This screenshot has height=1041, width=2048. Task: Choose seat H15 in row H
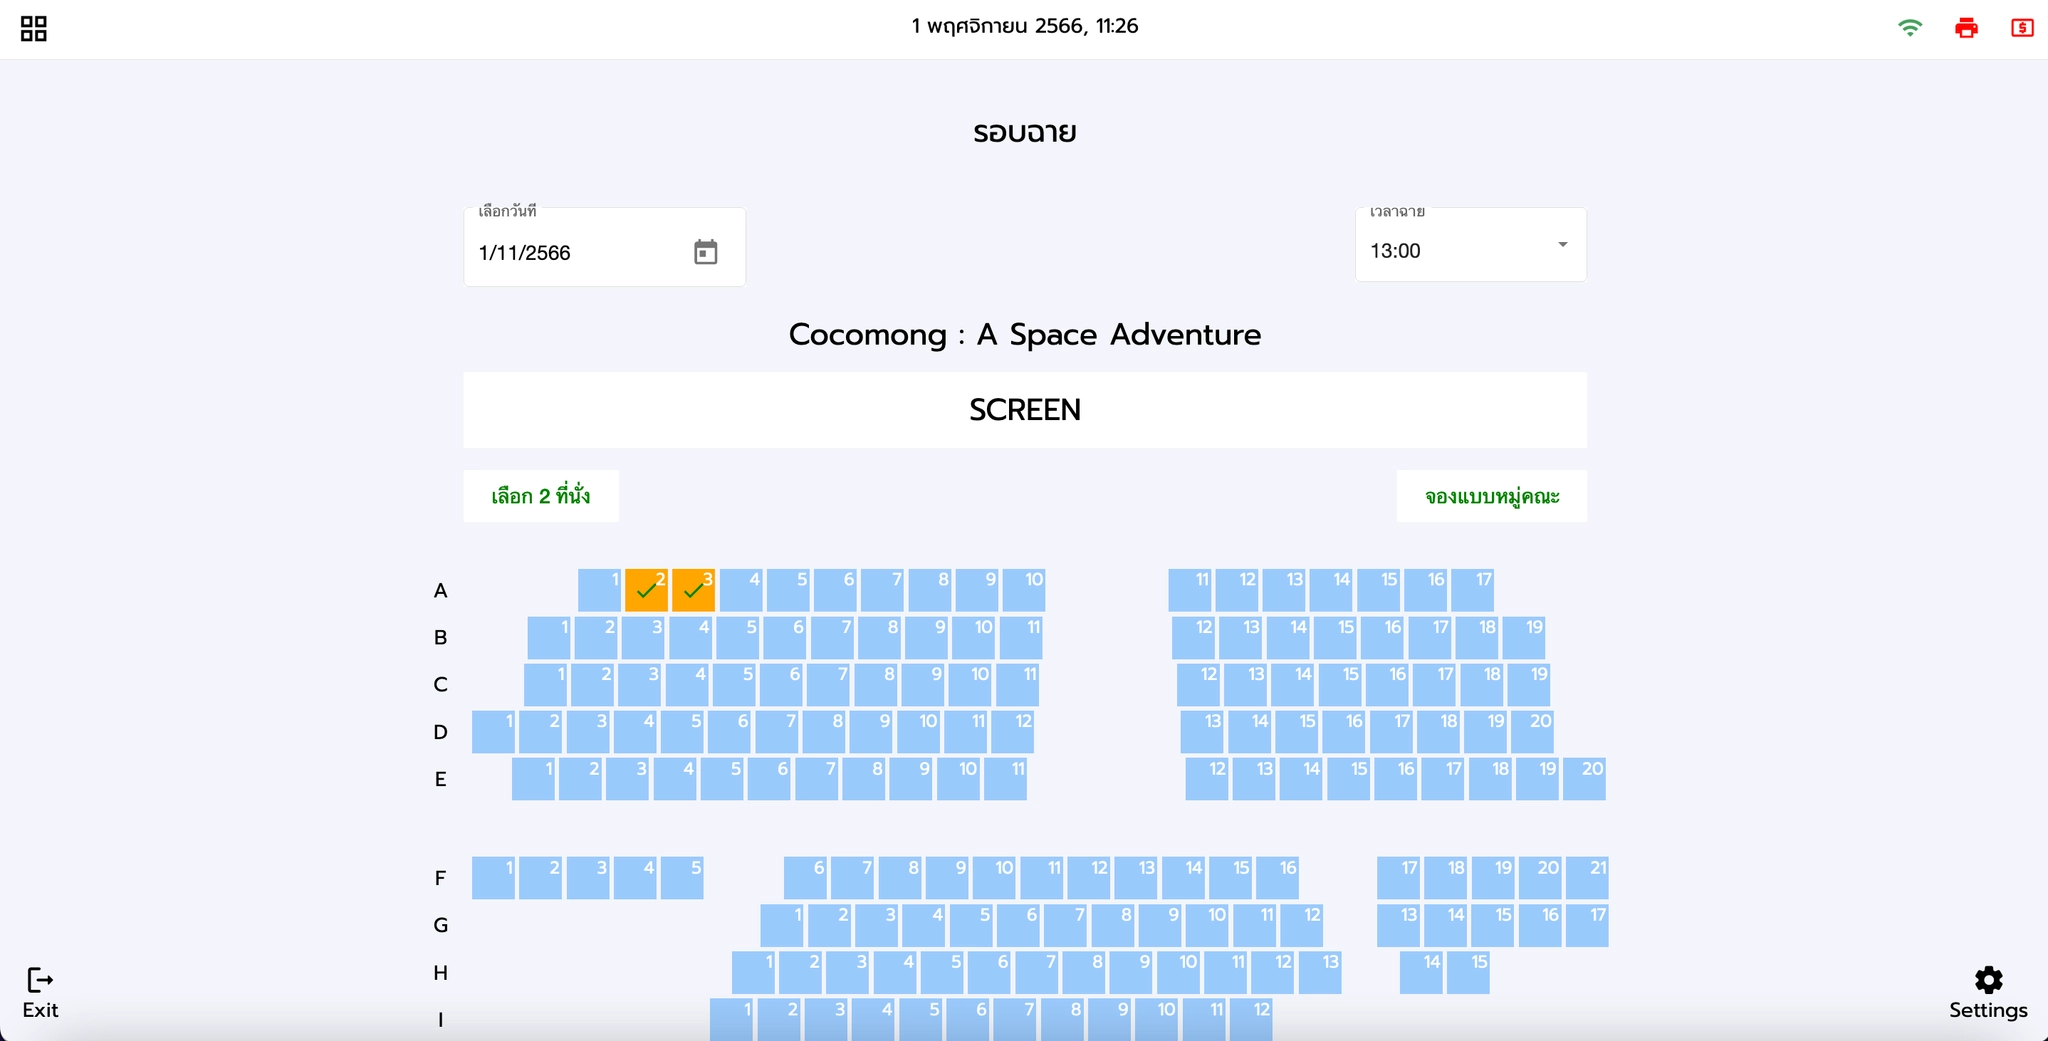tap(1468, 973)
